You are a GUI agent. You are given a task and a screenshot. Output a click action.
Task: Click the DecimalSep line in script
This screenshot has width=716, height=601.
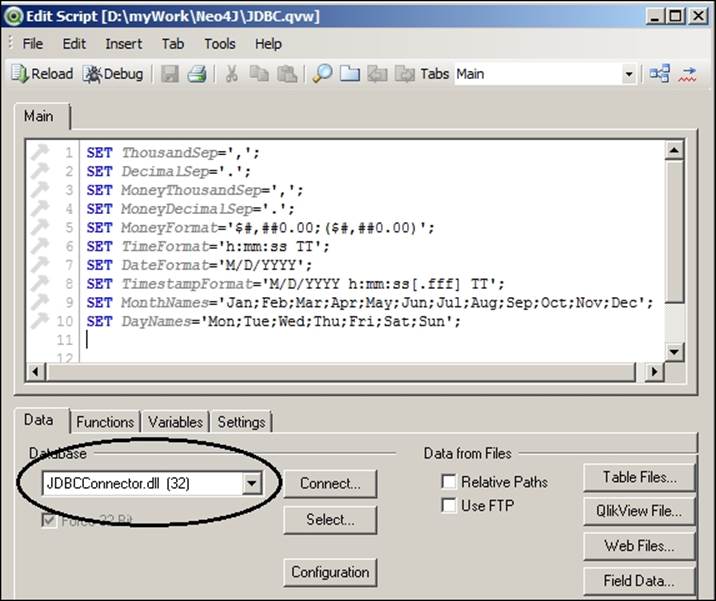169,171
